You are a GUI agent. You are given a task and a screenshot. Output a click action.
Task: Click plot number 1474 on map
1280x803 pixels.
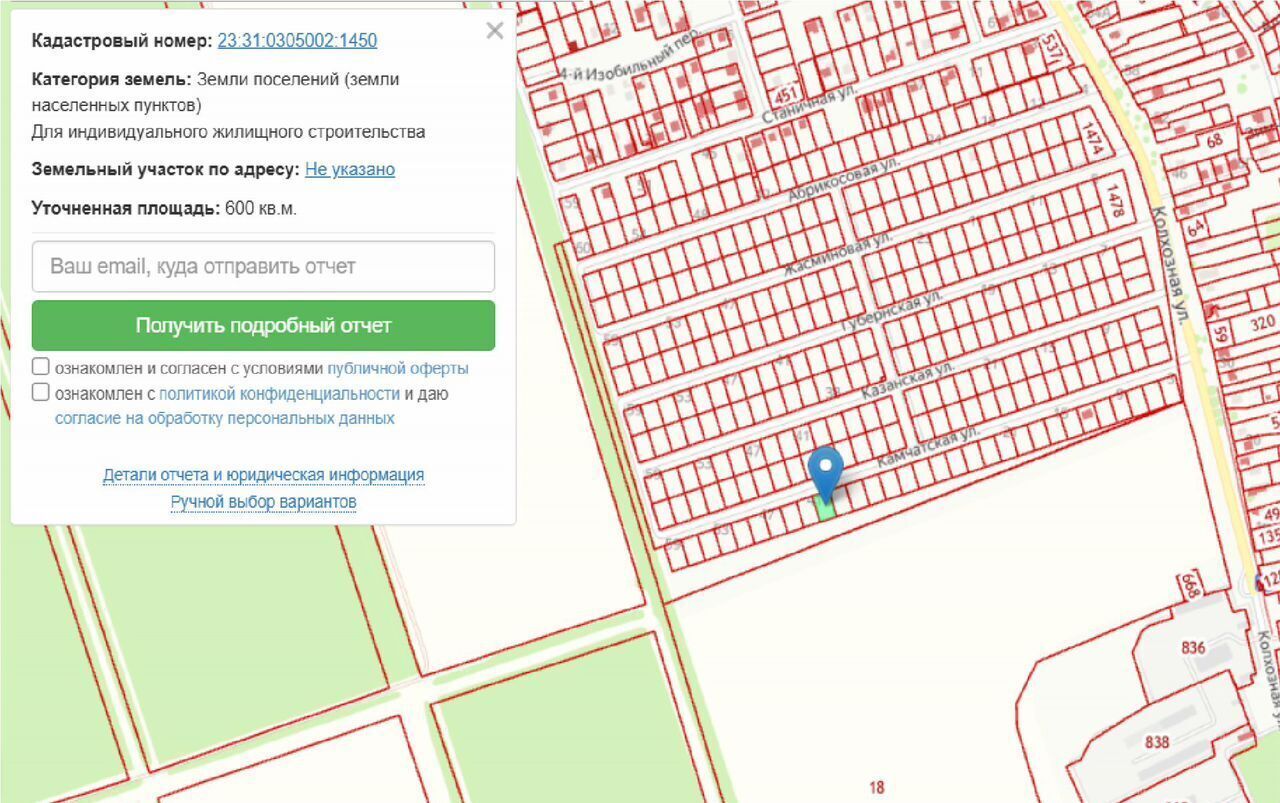click(1091, 138)
